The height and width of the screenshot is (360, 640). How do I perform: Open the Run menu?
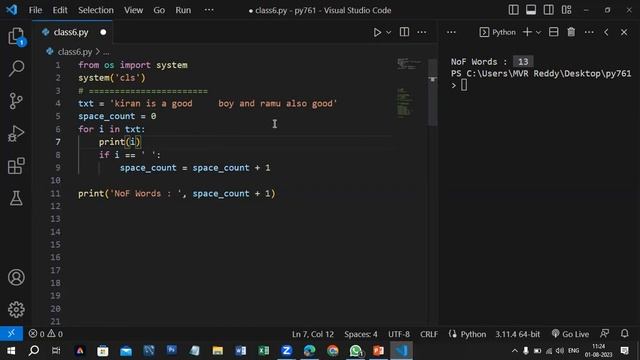[x=183, y=10]
